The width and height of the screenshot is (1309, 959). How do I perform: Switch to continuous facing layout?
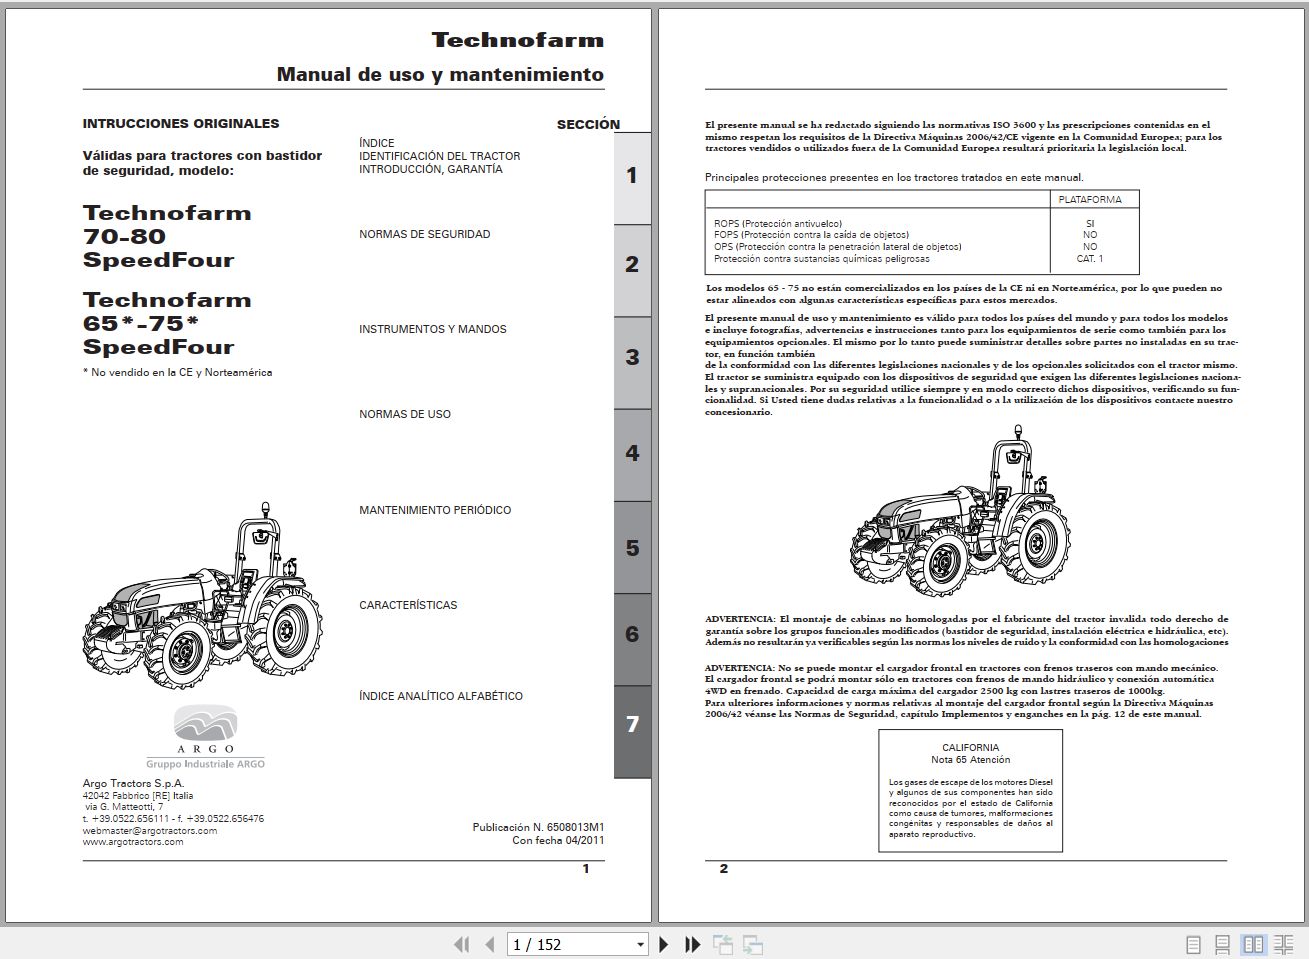[x=1284, y=944]
